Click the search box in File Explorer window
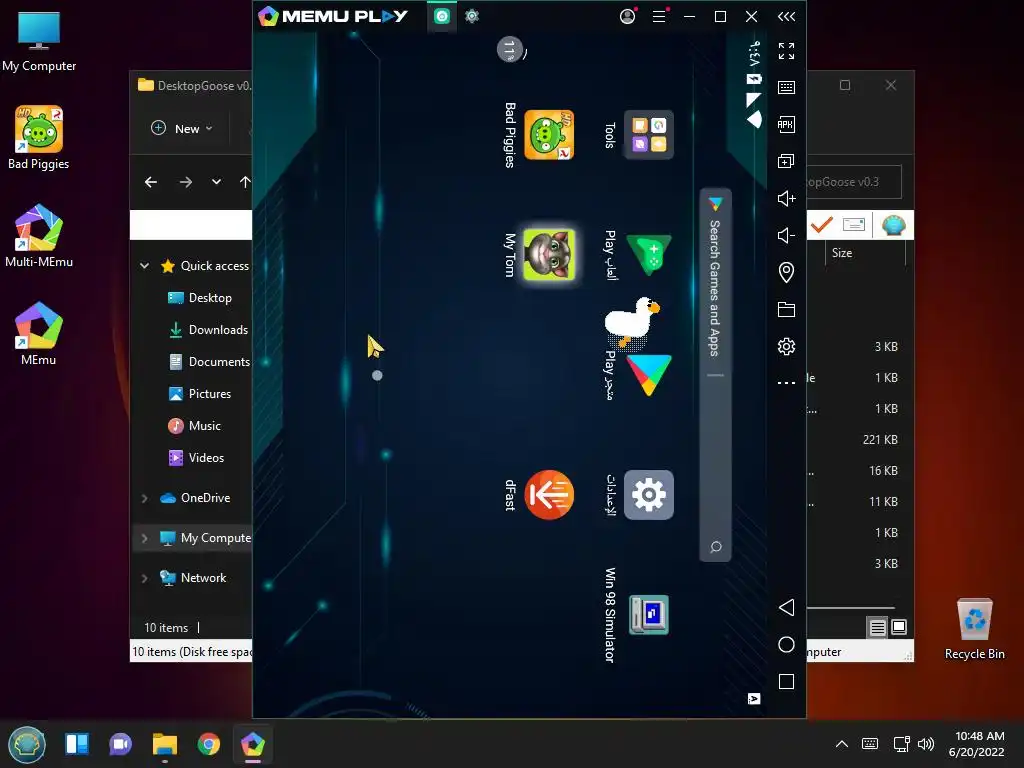Image resolution: width=1024 pixels, height=768 pixels. [x=854, y=182]
